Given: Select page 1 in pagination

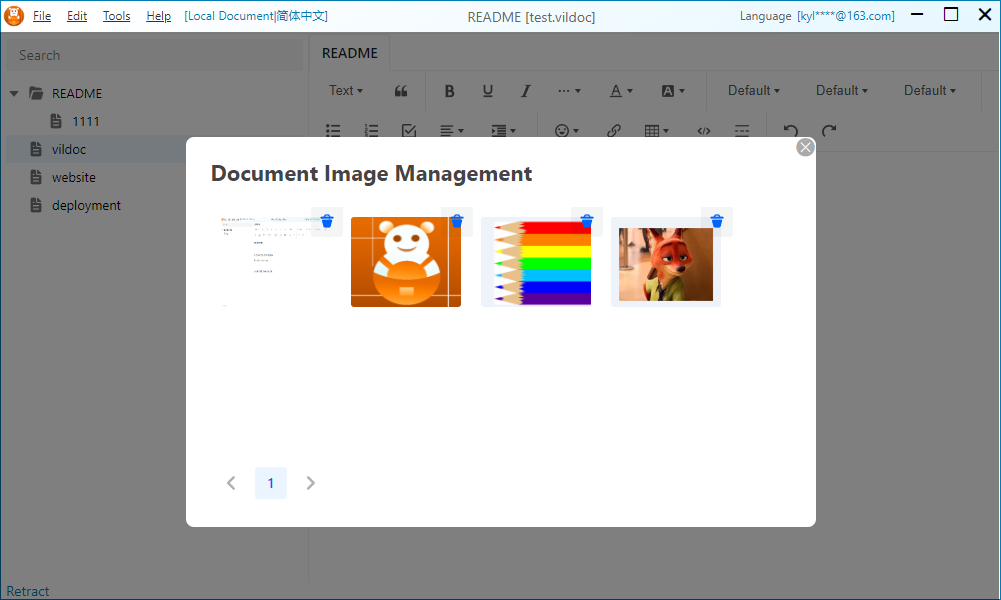Looking at the screenshot, I should (270, 483).
